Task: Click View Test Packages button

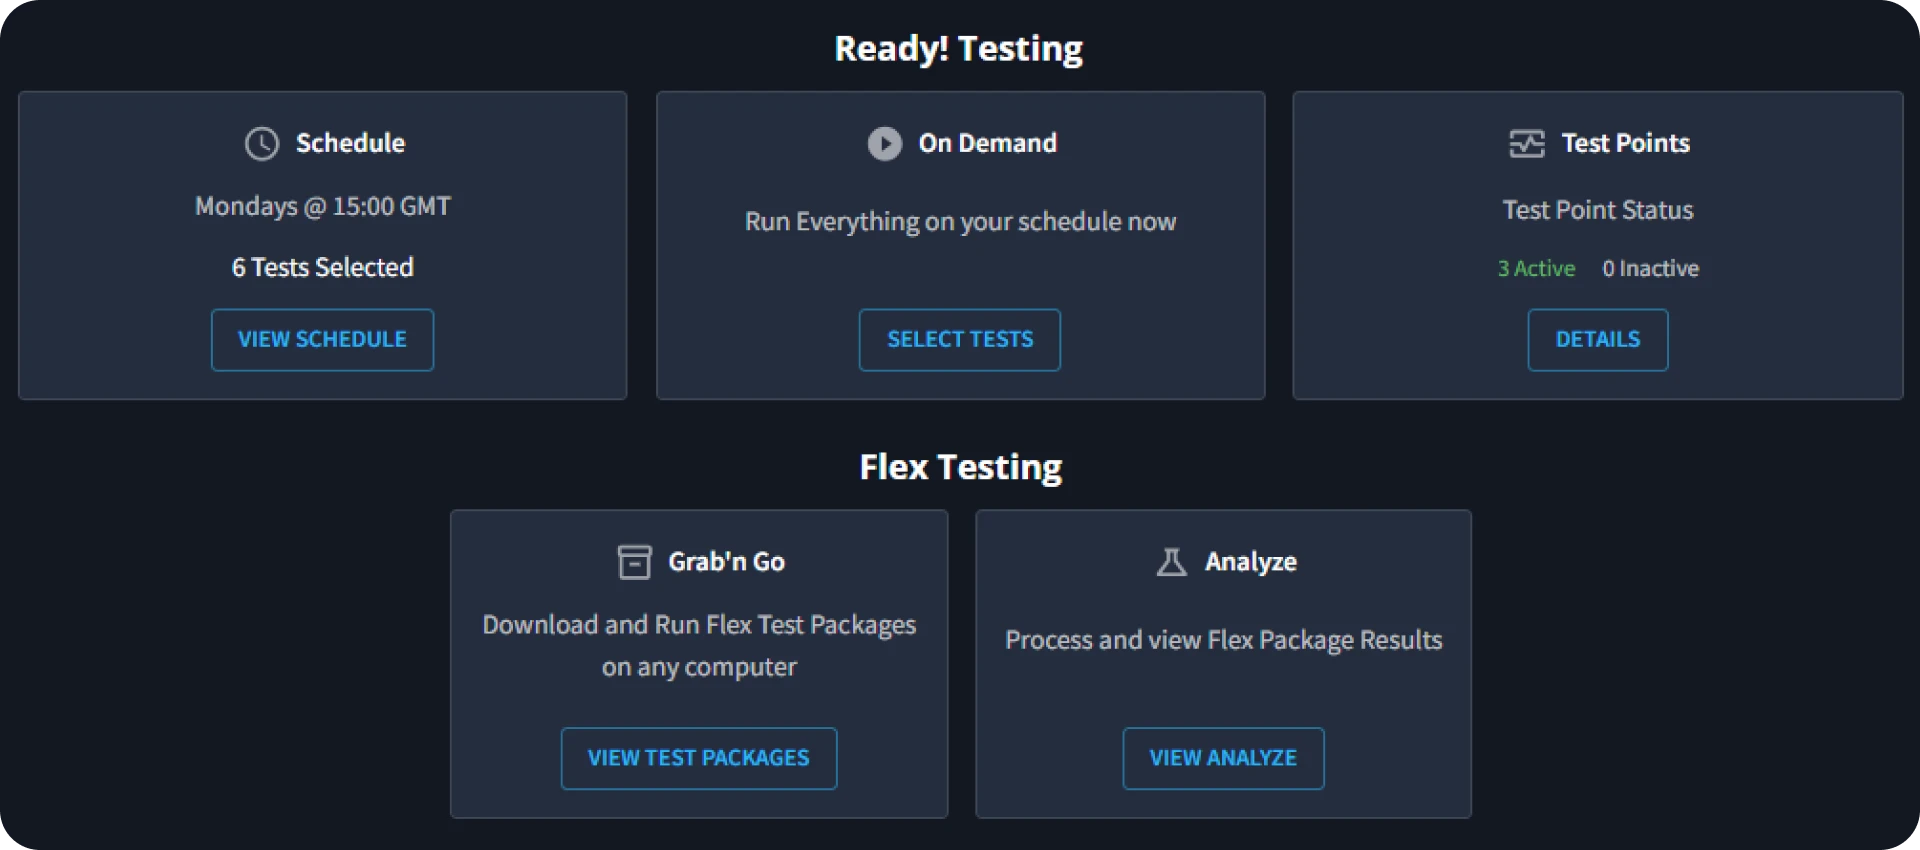Action: point(698,759)
